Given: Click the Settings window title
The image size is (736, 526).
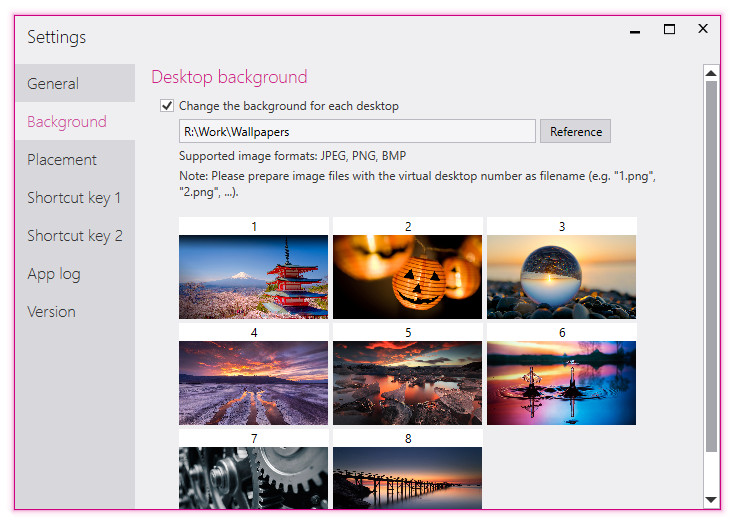Looking at the screenshot, I should [56, 37].
